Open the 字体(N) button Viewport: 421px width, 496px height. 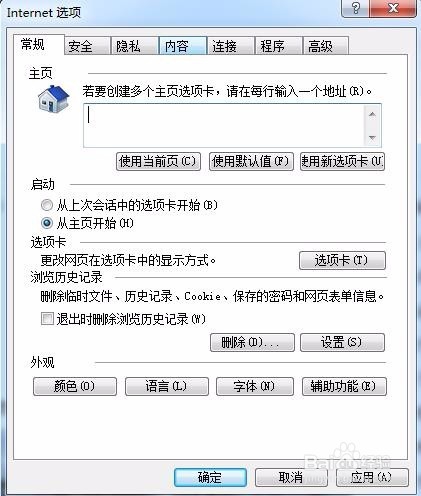255,386
